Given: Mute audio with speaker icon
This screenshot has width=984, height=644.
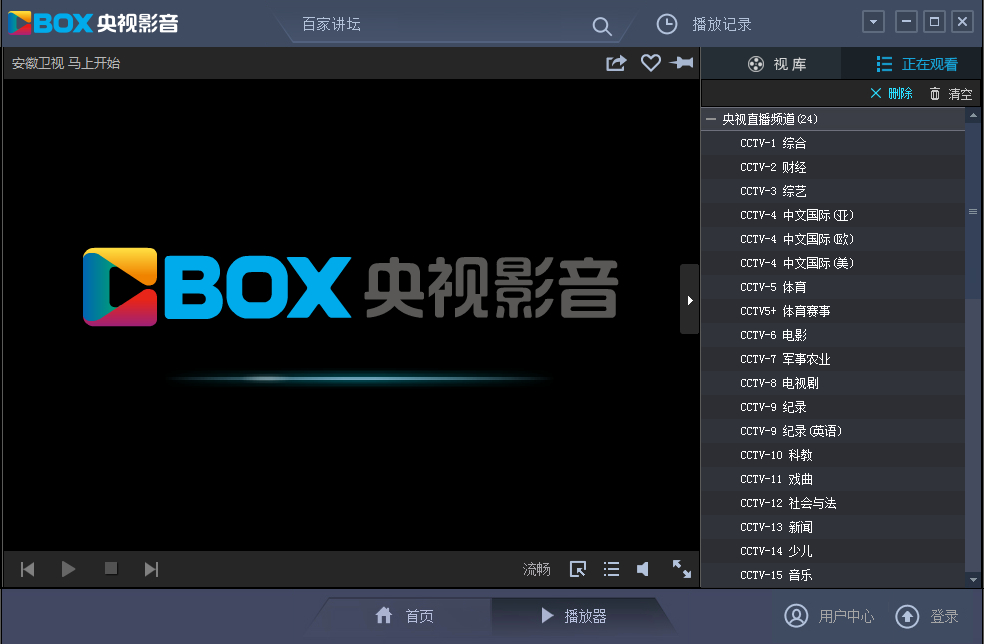Looking at the screenshot, I should tap(643, 569).
